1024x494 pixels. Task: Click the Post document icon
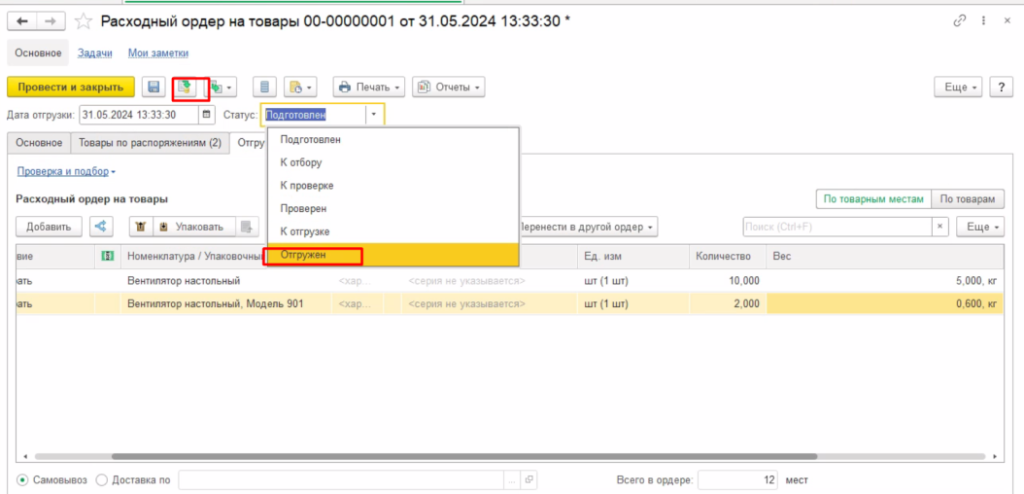click(x=185, y=88)
